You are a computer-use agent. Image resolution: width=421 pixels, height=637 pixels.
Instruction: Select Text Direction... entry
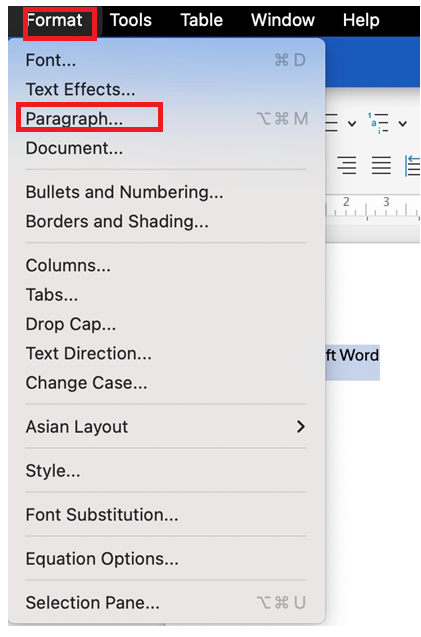166,353
